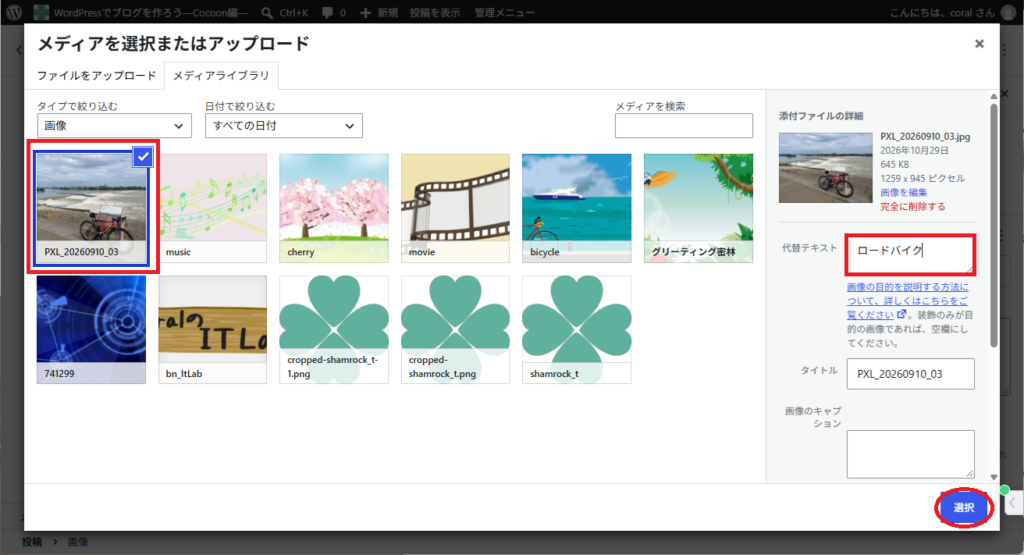Open the タイプで絞り込む dropdown showing 画像
This screenshot has height=555, width=1024.
pyautogui.click(x=114, y=125)
